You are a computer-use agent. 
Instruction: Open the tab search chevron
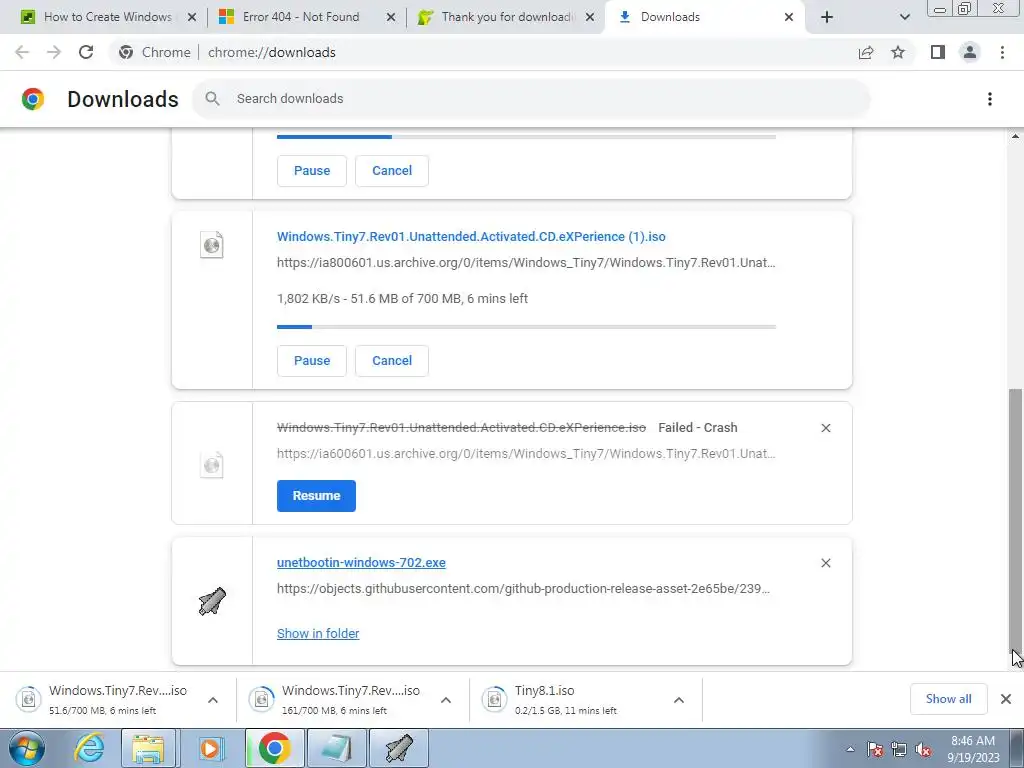tap(904, 17)
